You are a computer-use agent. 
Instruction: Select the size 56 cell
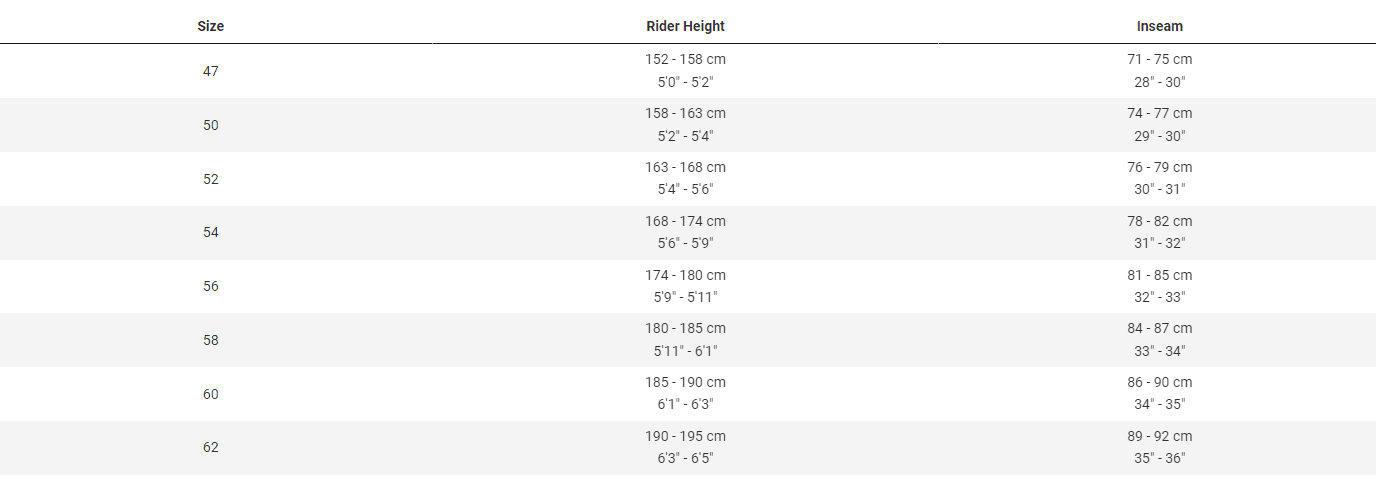pyautogui.click(x=210, y=286)
